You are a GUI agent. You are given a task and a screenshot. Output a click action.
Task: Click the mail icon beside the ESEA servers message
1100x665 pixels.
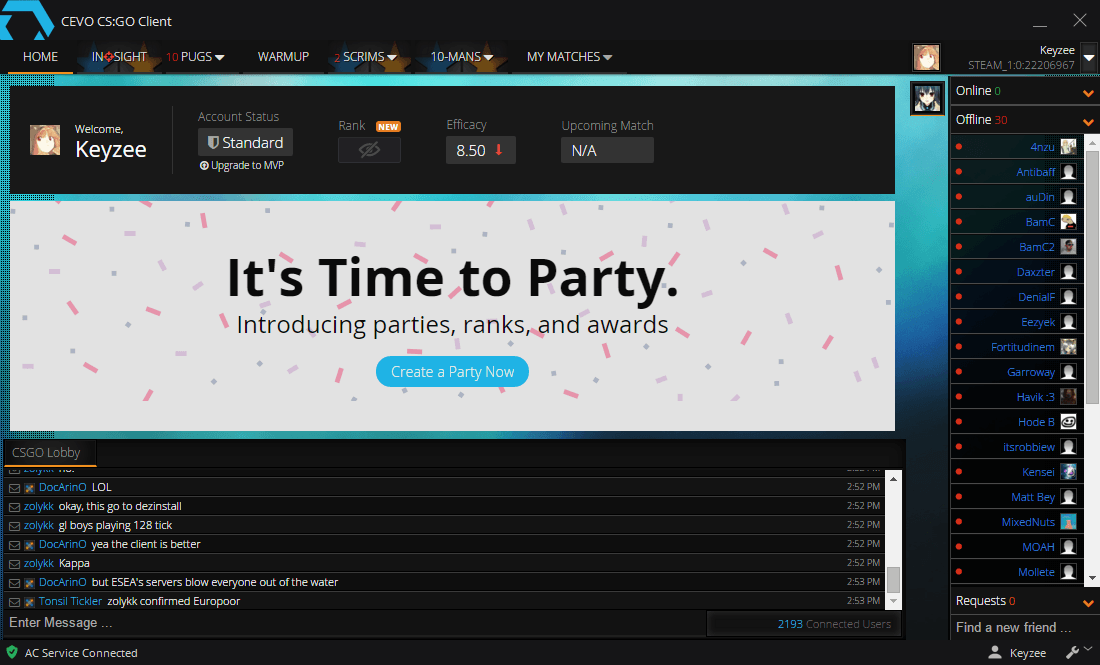point(14,583)
